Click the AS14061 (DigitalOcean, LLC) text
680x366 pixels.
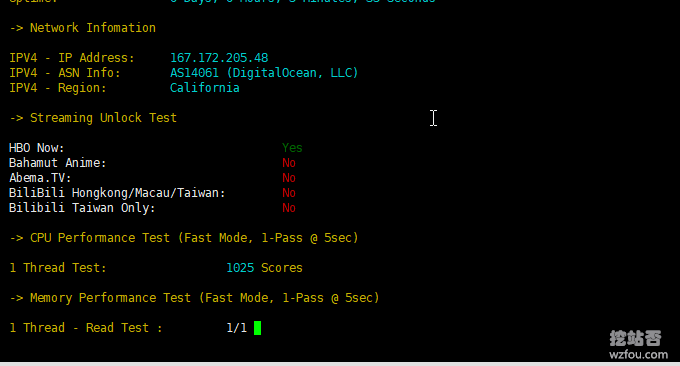(x=264, y=73)
